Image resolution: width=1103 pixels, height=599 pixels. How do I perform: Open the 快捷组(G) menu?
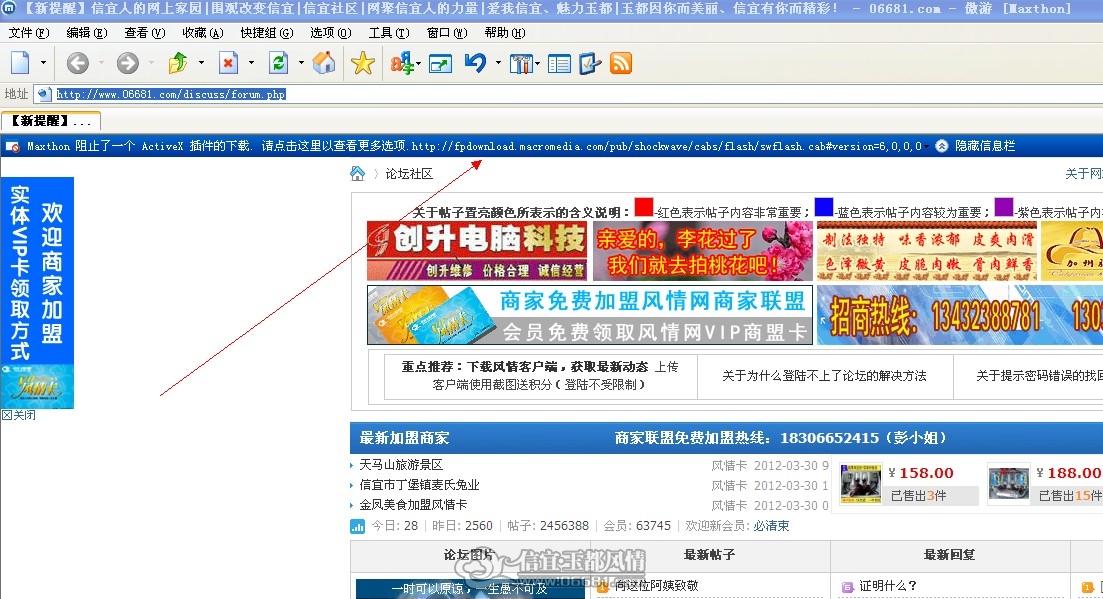267,33
